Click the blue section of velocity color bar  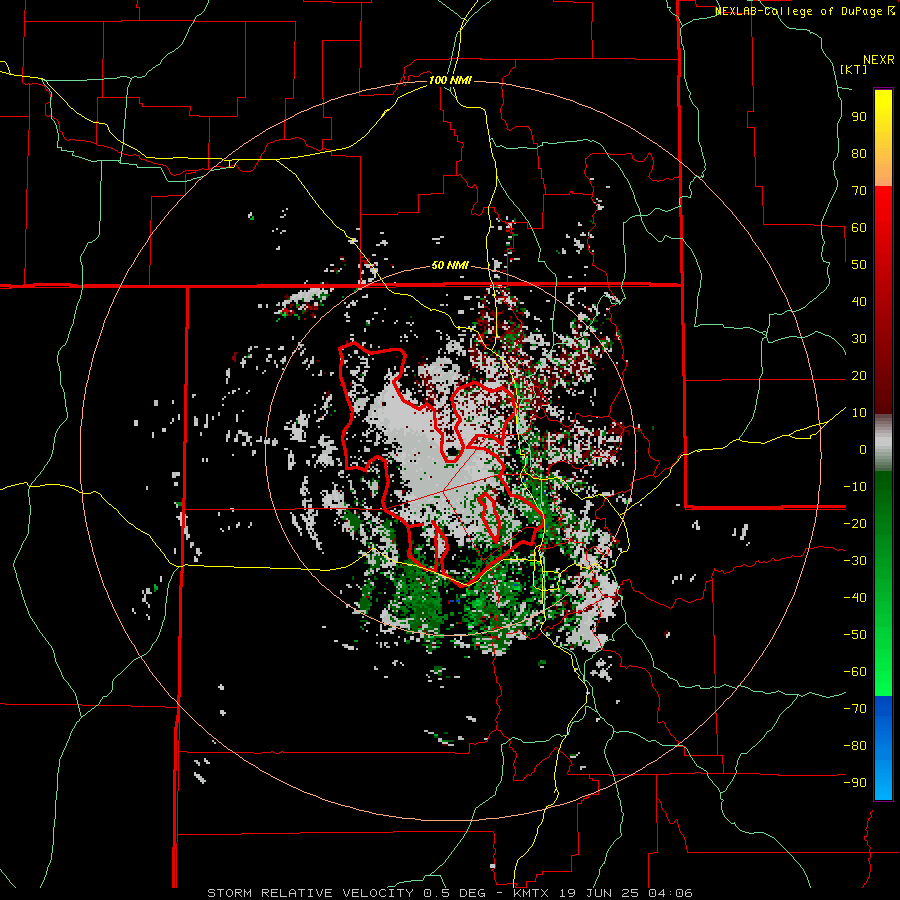883,748
